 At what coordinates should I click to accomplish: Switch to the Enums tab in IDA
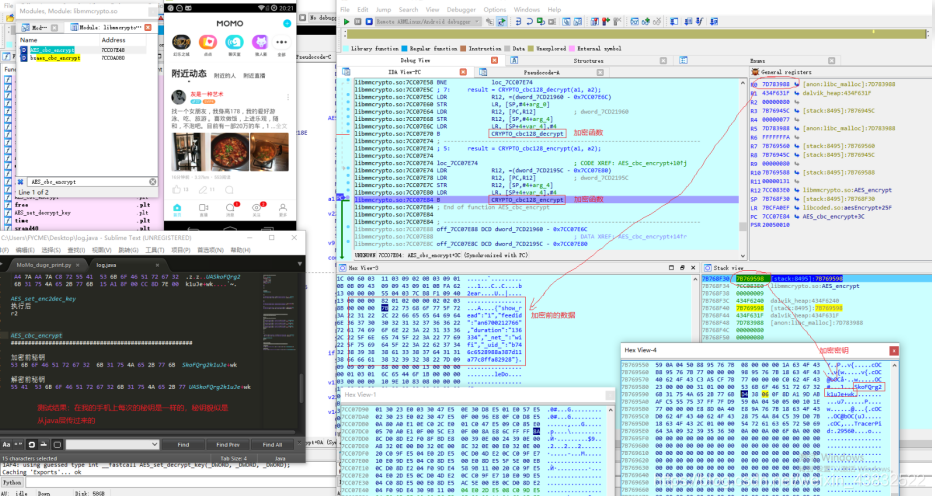click(x=757, y=61)
